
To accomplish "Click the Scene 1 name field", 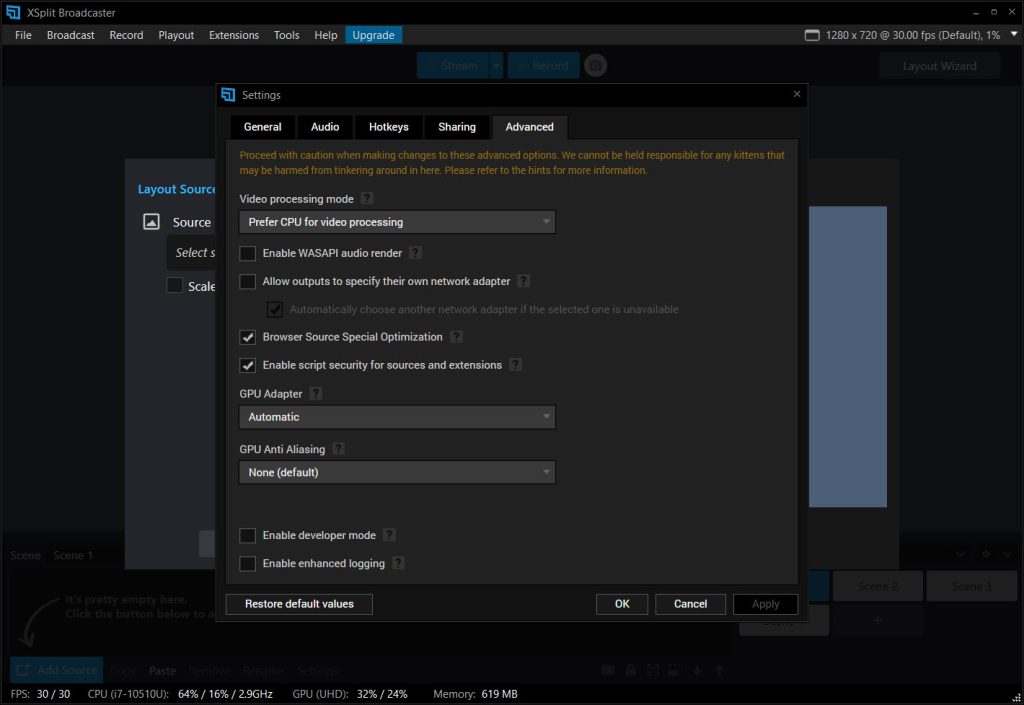I will (x=72, y=555).
